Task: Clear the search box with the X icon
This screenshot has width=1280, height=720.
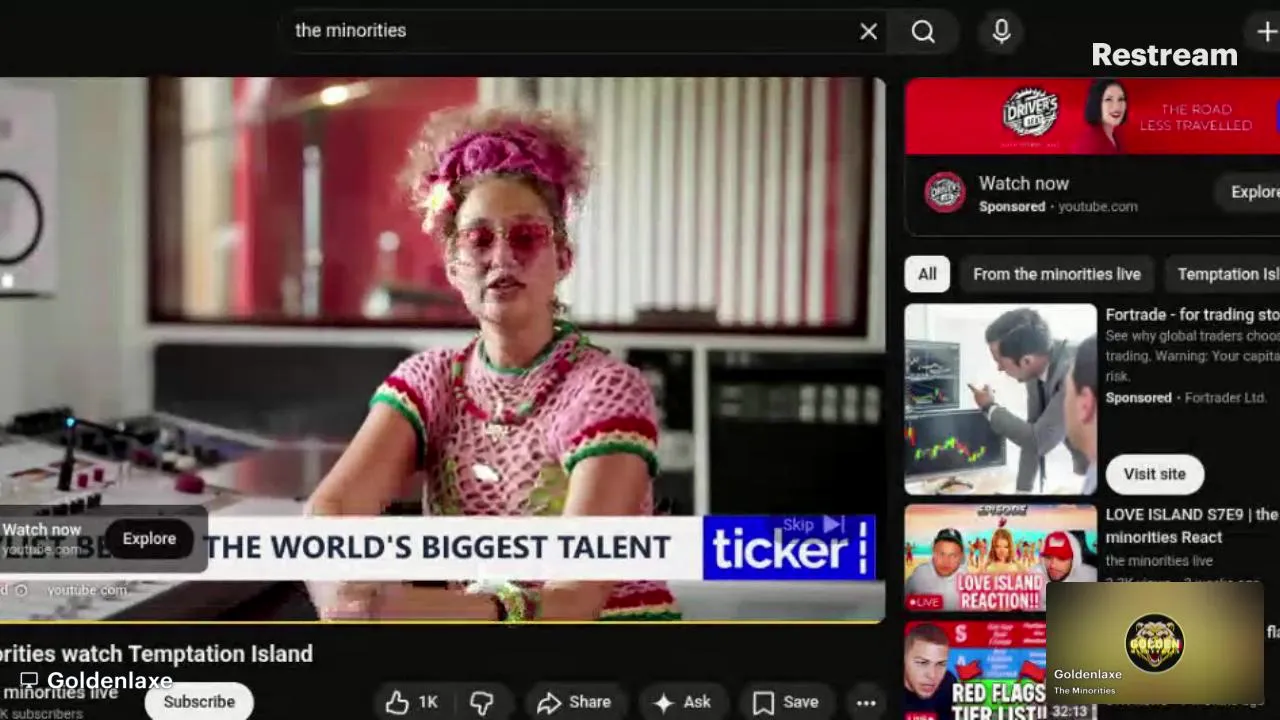Action: [x=868, y=32]
